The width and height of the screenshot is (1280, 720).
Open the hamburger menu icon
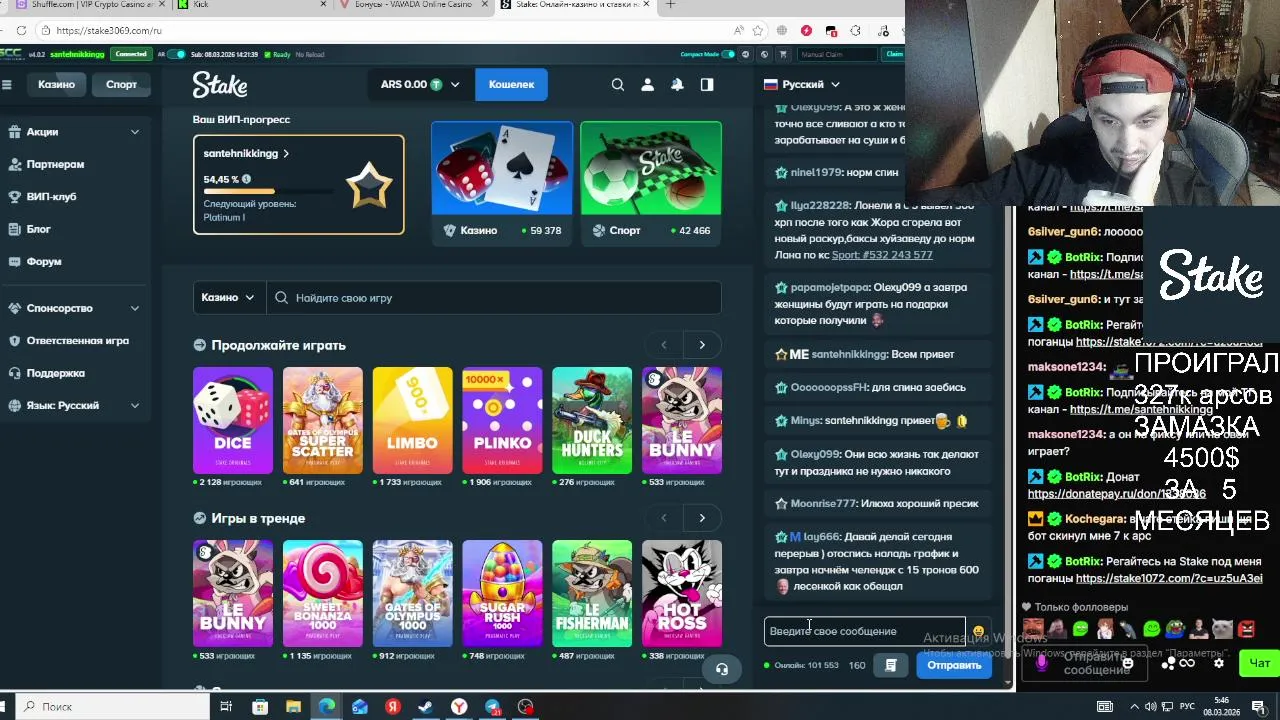pos(6,85)
